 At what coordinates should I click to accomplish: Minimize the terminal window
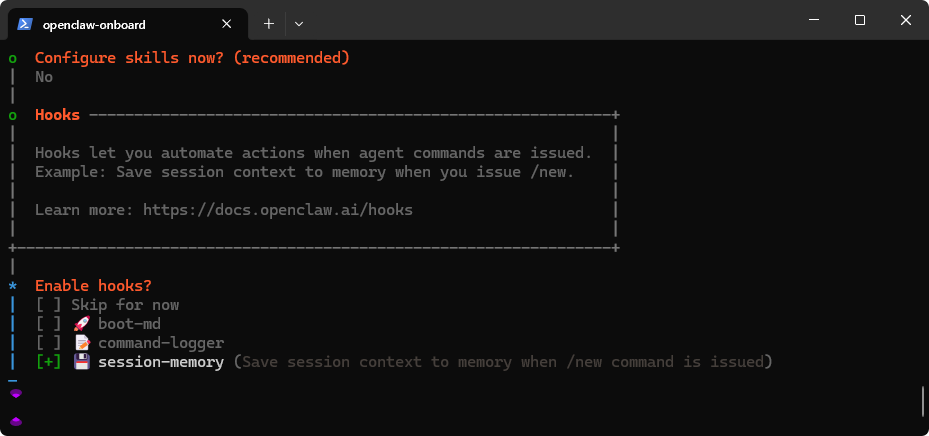point(813,21)
